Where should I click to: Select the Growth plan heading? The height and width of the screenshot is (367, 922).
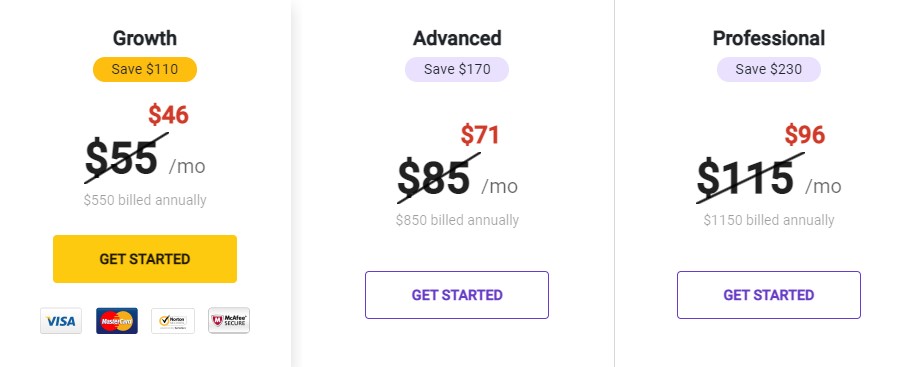[145, 38]
